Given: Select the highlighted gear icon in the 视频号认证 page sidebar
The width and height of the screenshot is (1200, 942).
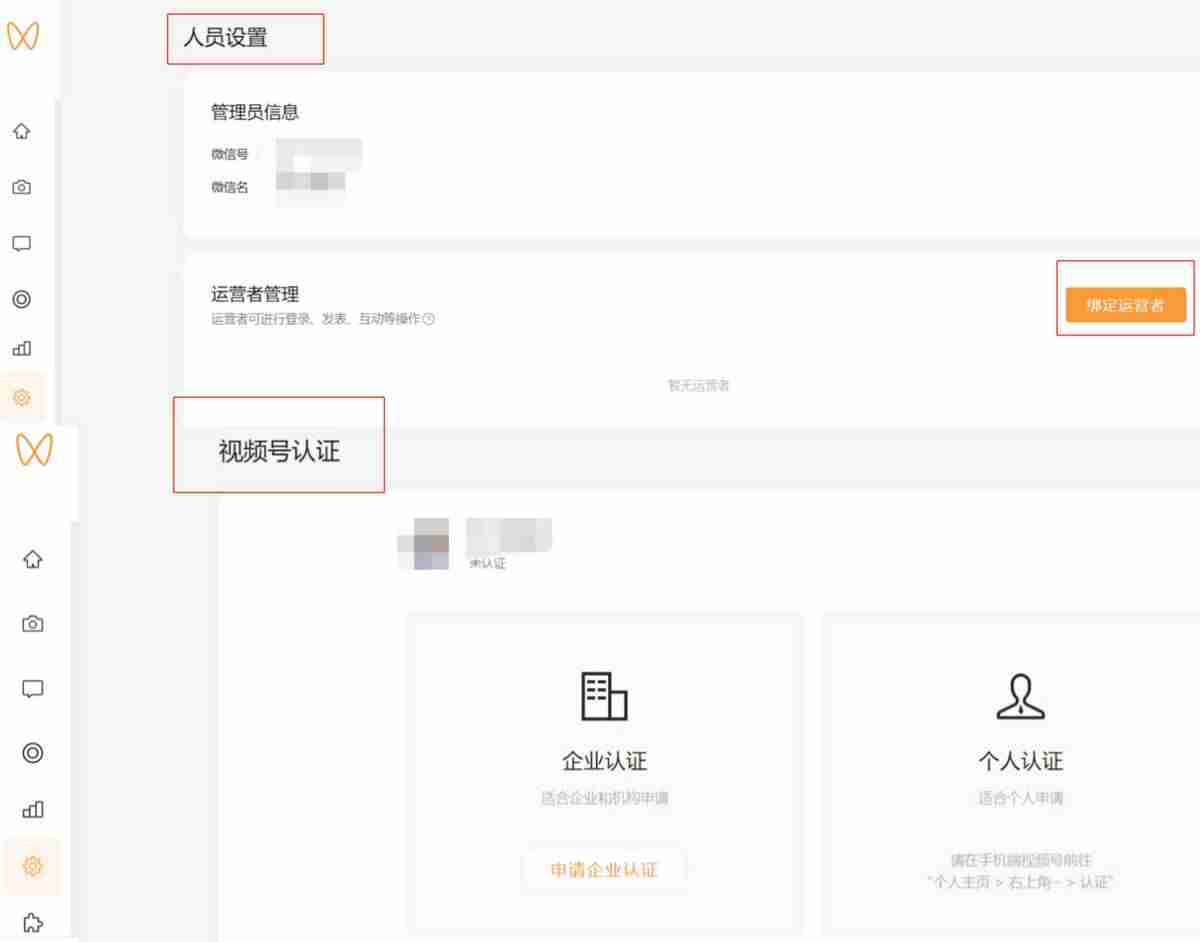Looking at the screenshot, I should tap(33, 866).
